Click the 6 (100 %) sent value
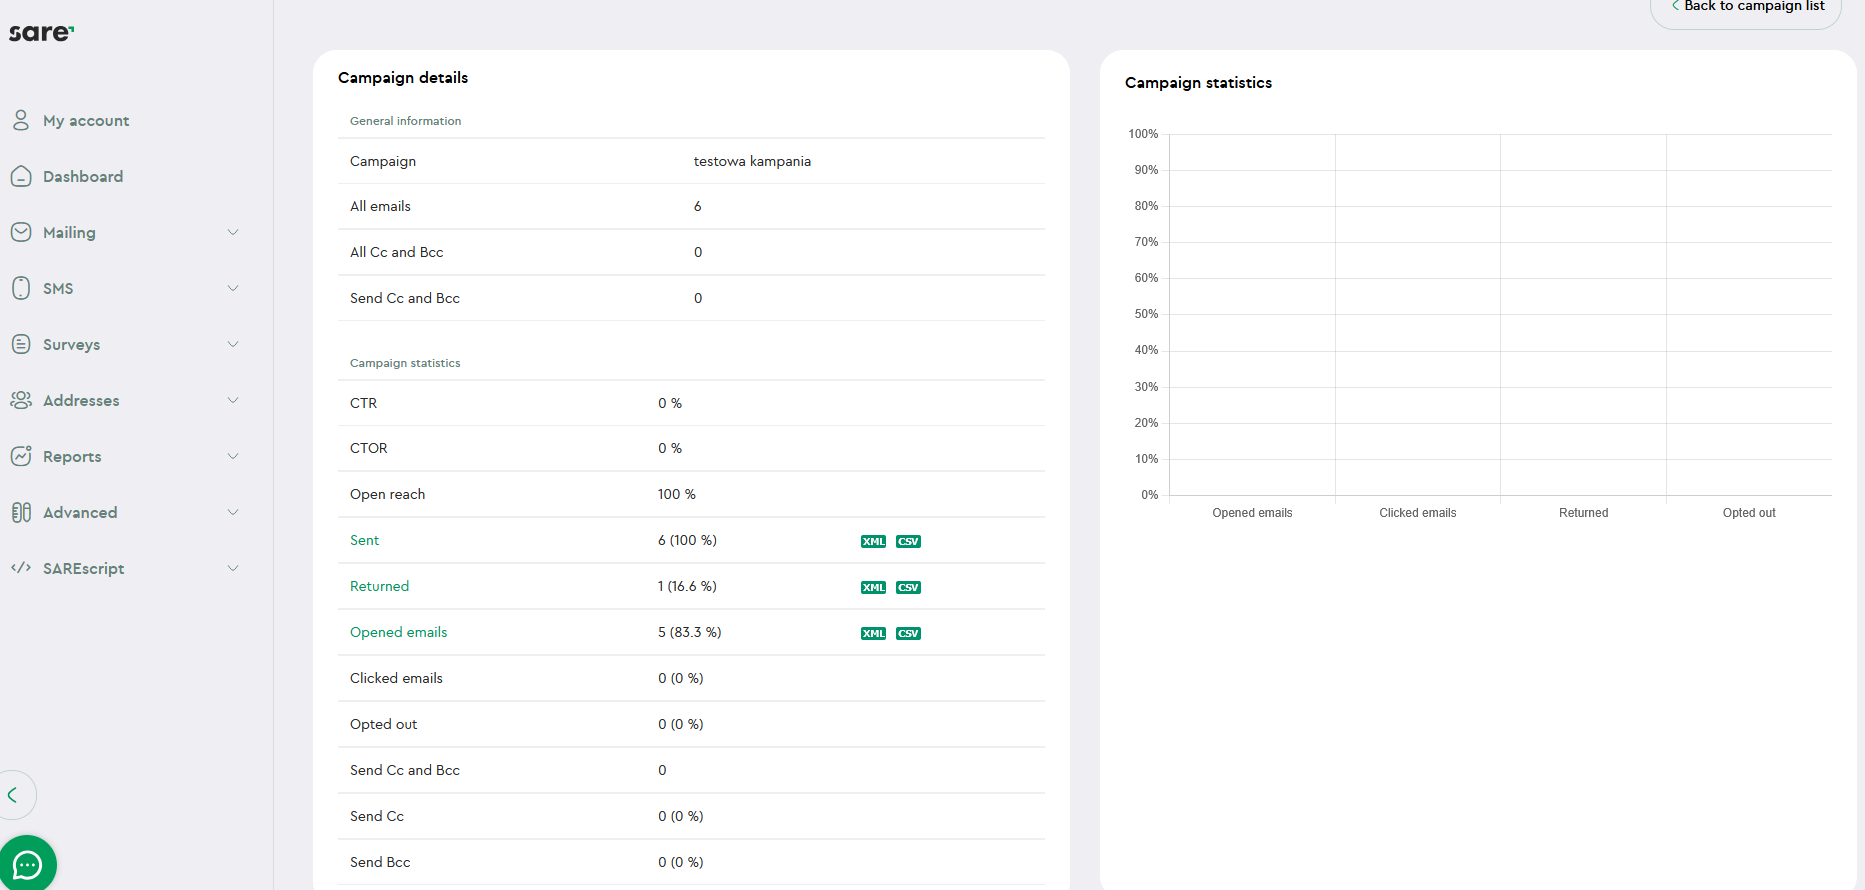1865x890 pixels. tap(687, 540)
